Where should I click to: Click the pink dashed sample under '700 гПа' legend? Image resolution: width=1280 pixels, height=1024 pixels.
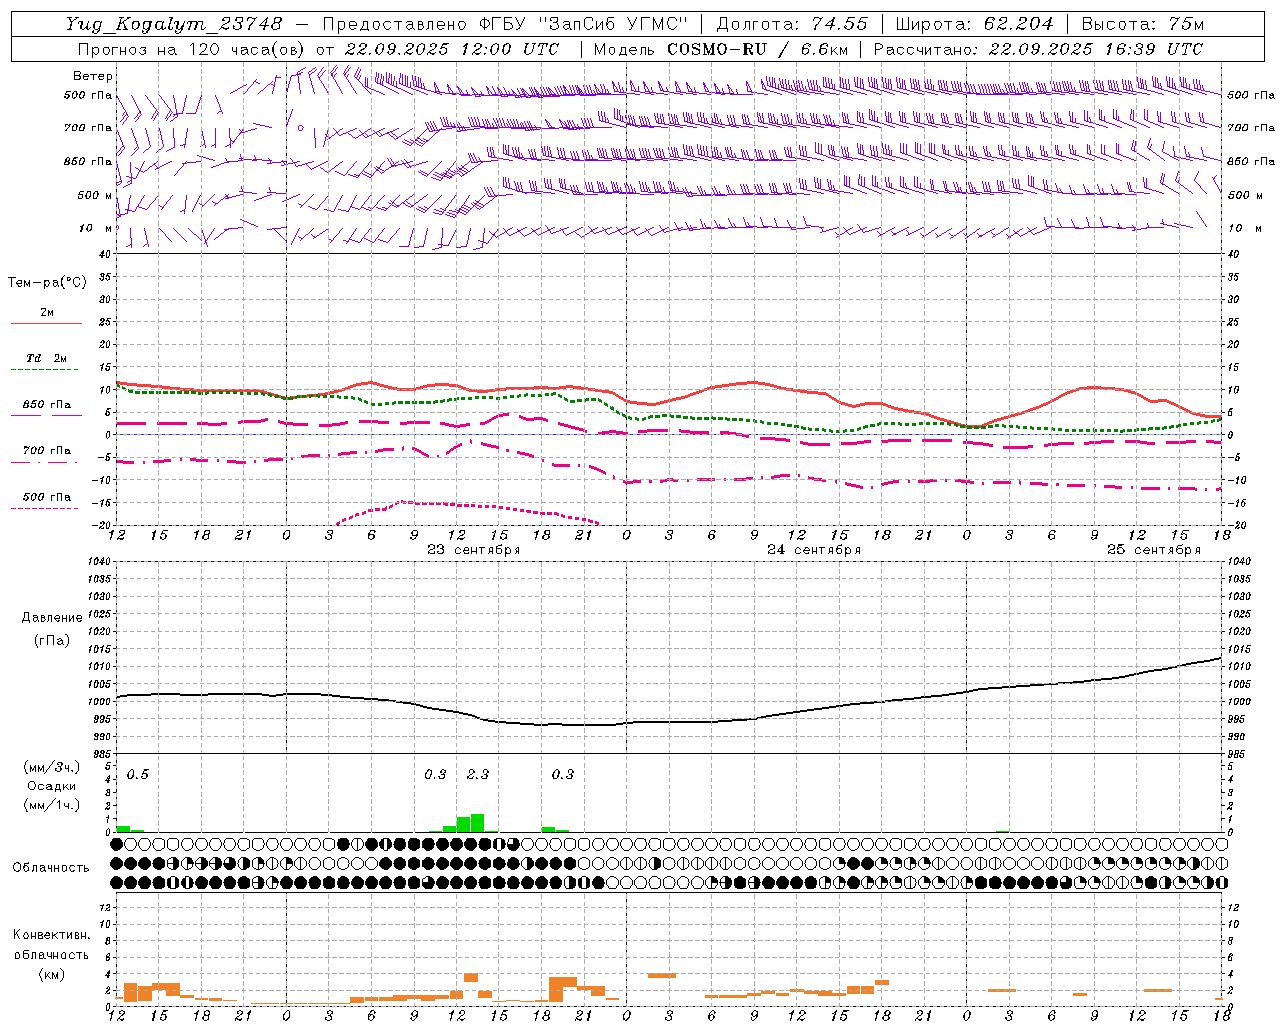(46, 462)
